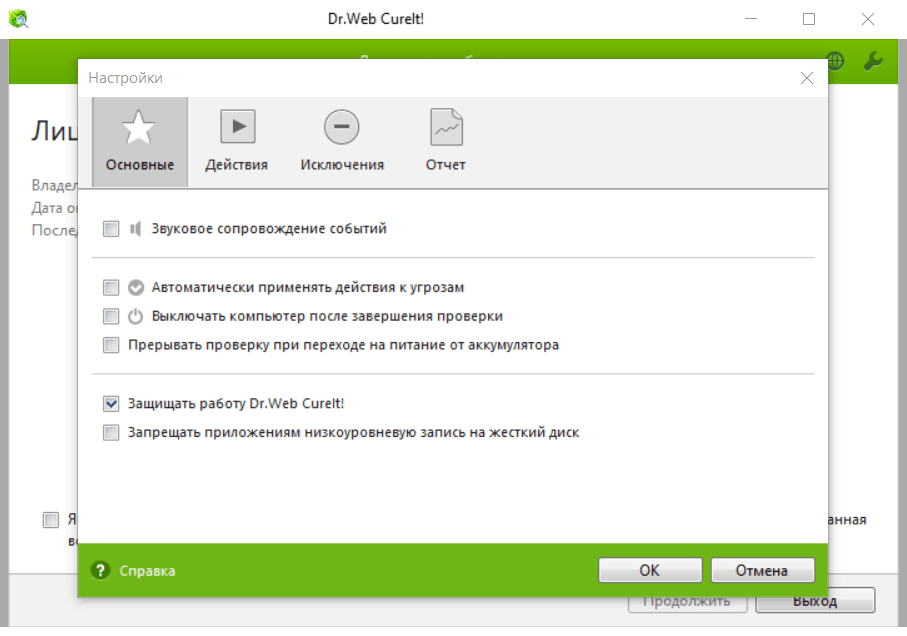Check Выключать компьютер после завершения проверки
Image resolution: width=907 pixels, height=636 pixels.
tap(111, 317)
